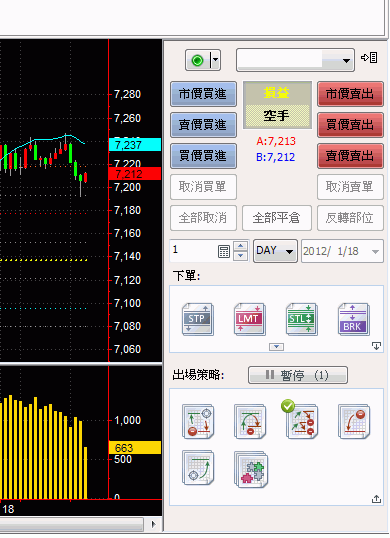Screen dimensions: 390x538
Task: Increase order quantity with up stepper
Action: pos(240,246)
